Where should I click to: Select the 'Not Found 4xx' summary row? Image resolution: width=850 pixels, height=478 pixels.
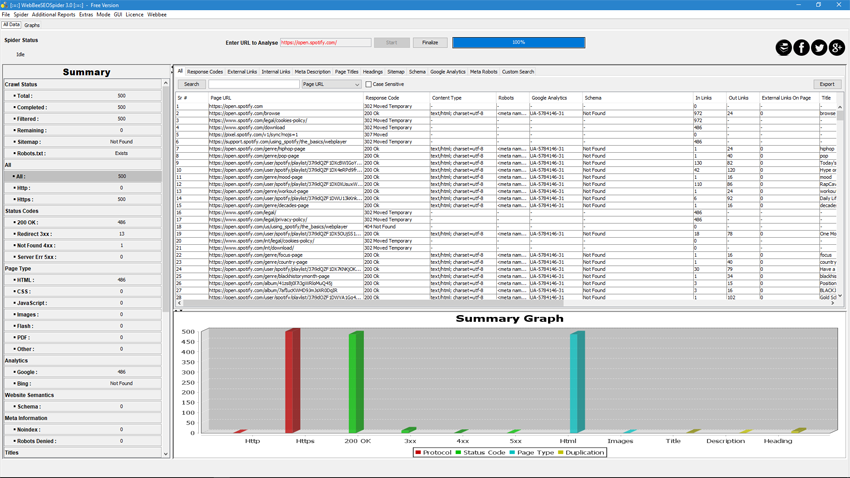82,246
